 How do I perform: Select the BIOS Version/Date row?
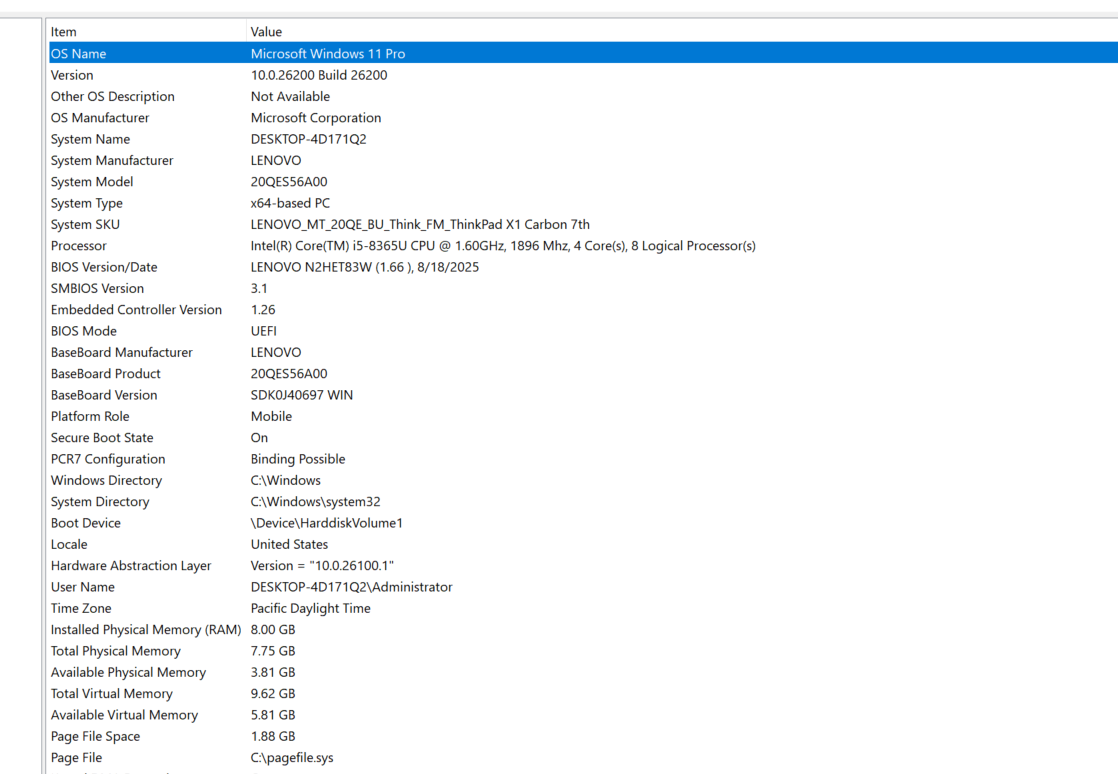(583, 267)
